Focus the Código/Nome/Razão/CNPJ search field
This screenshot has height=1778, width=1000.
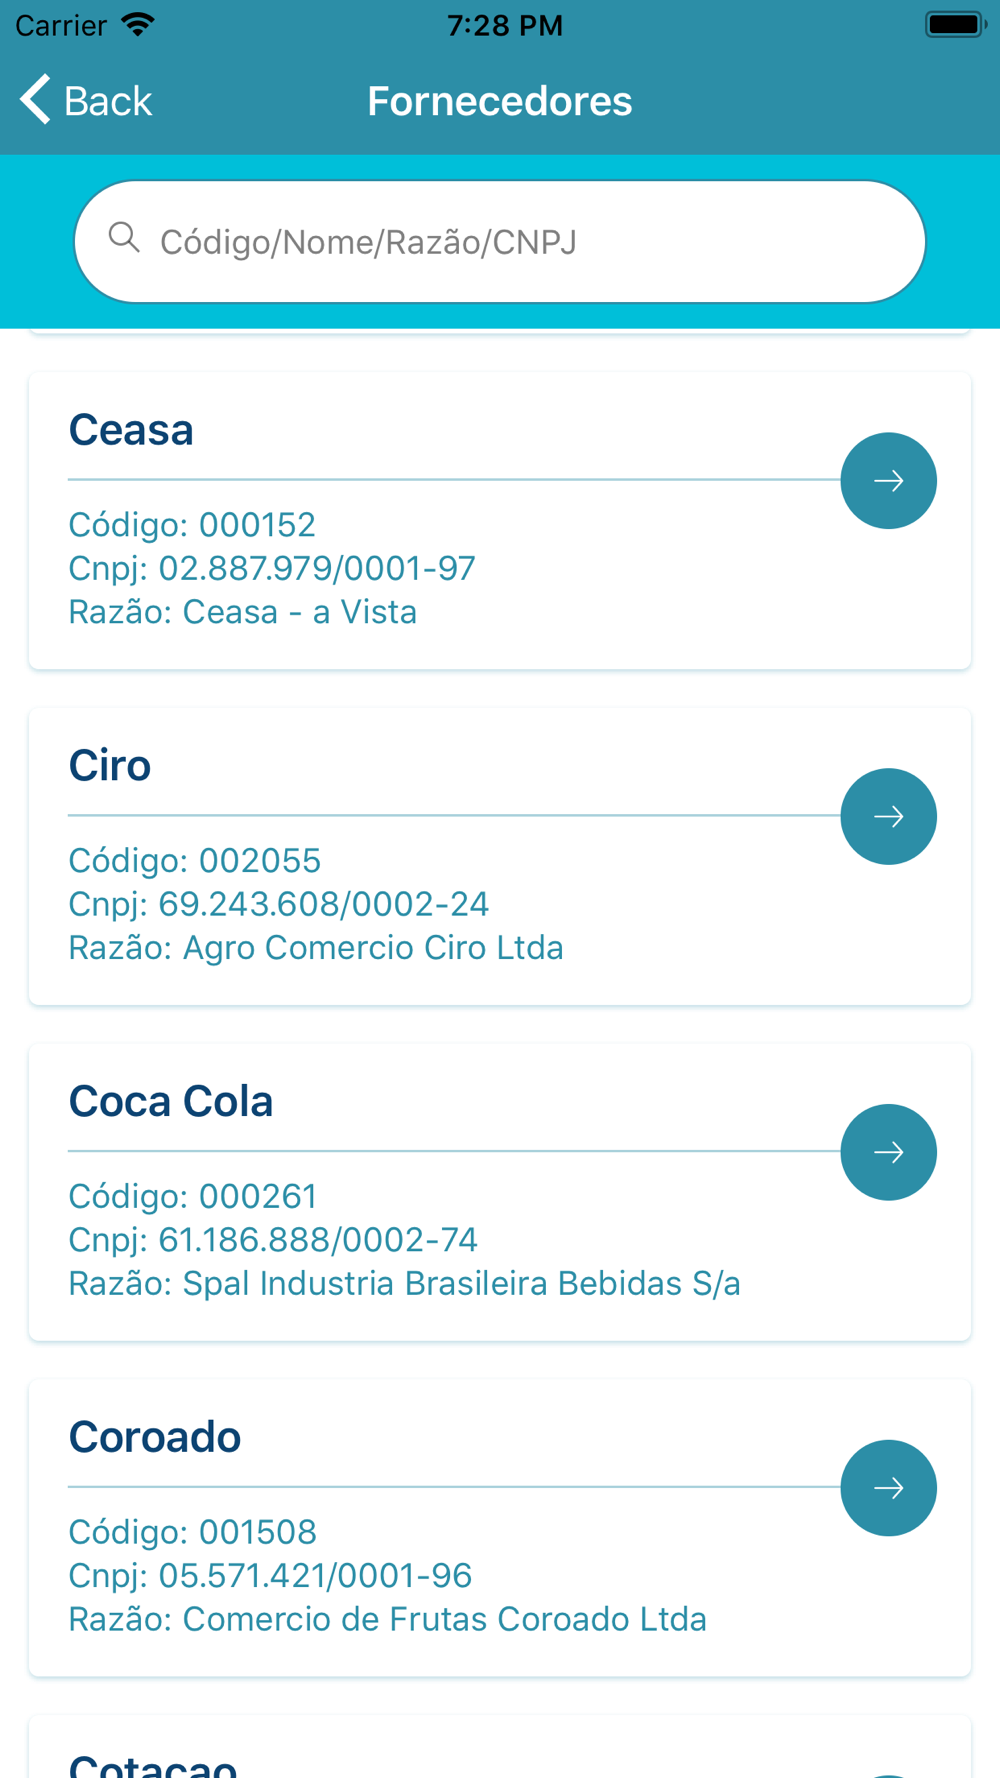coord(500,242)
